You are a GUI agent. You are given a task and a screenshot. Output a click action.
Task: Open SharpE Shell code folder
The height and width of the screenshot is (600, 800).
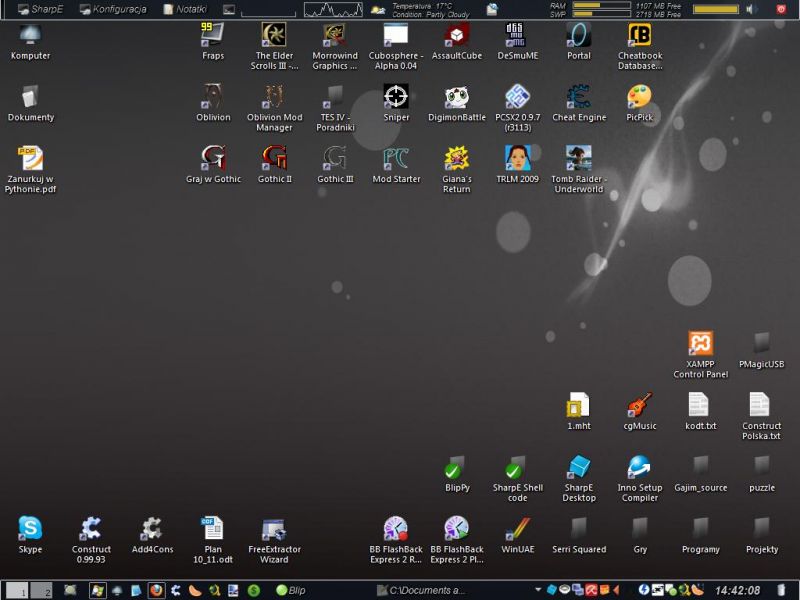(517, 478)
